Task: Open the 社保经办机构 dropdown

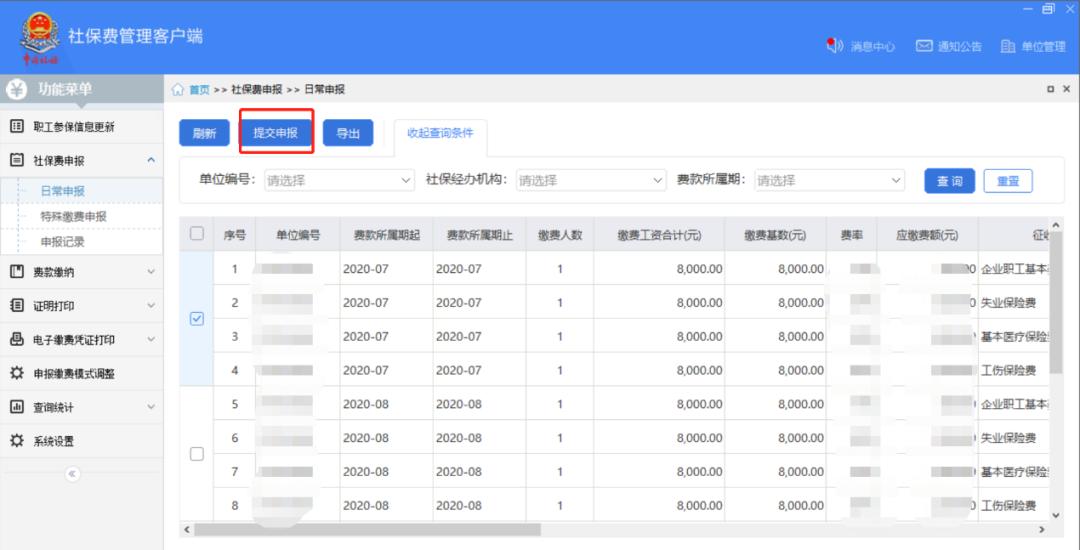Action: 591,181
